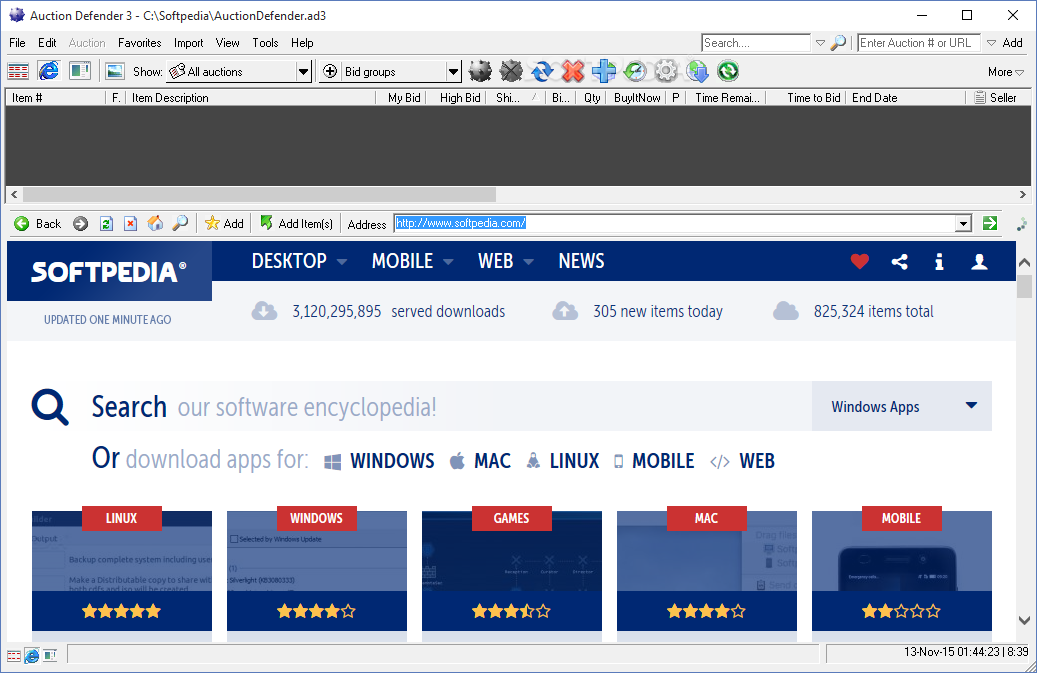
Task: Click the status bar split view icon
Action: point(50,656)
